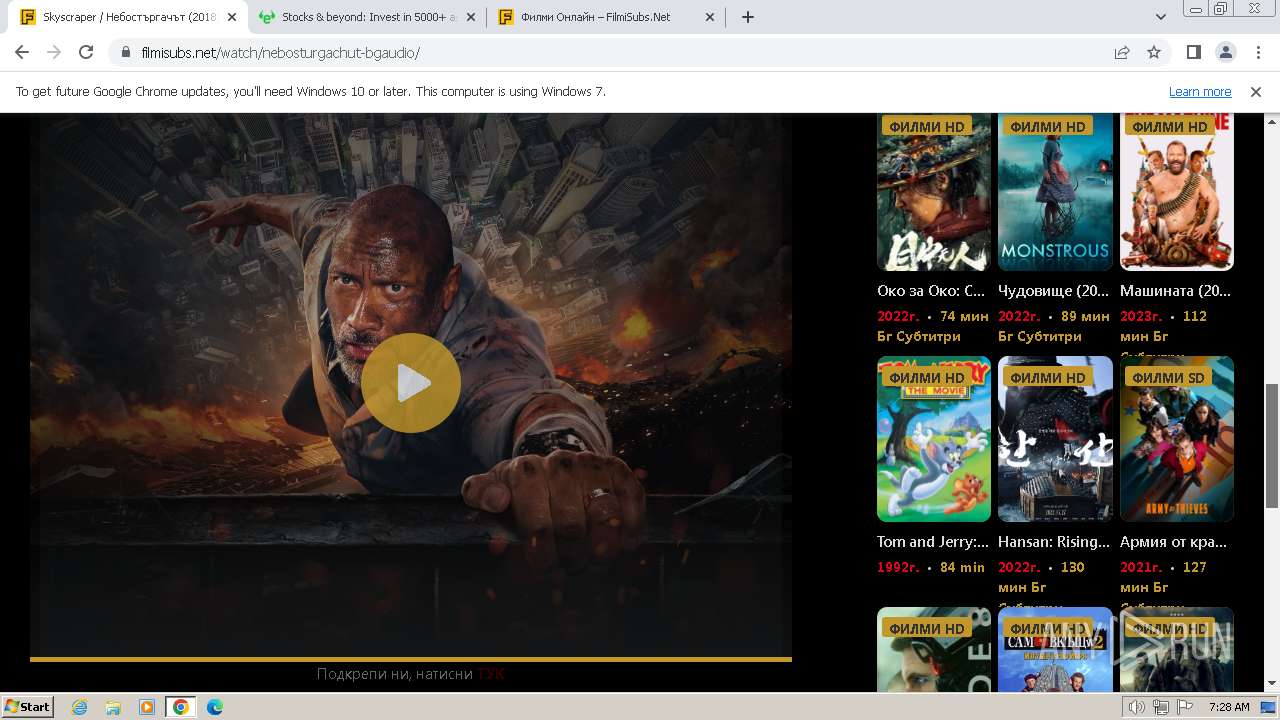Open Windows Explorer from taskbar

point(113,707)
